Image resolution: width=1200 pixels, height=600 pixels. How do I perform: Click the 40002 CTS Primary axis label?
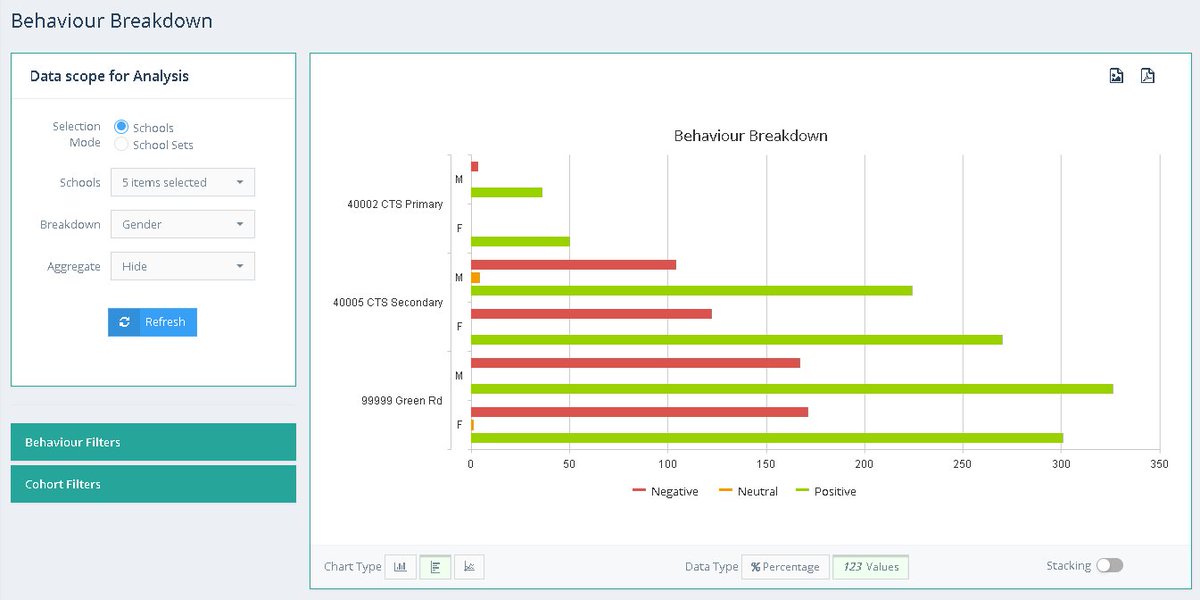tap(395, 204)
